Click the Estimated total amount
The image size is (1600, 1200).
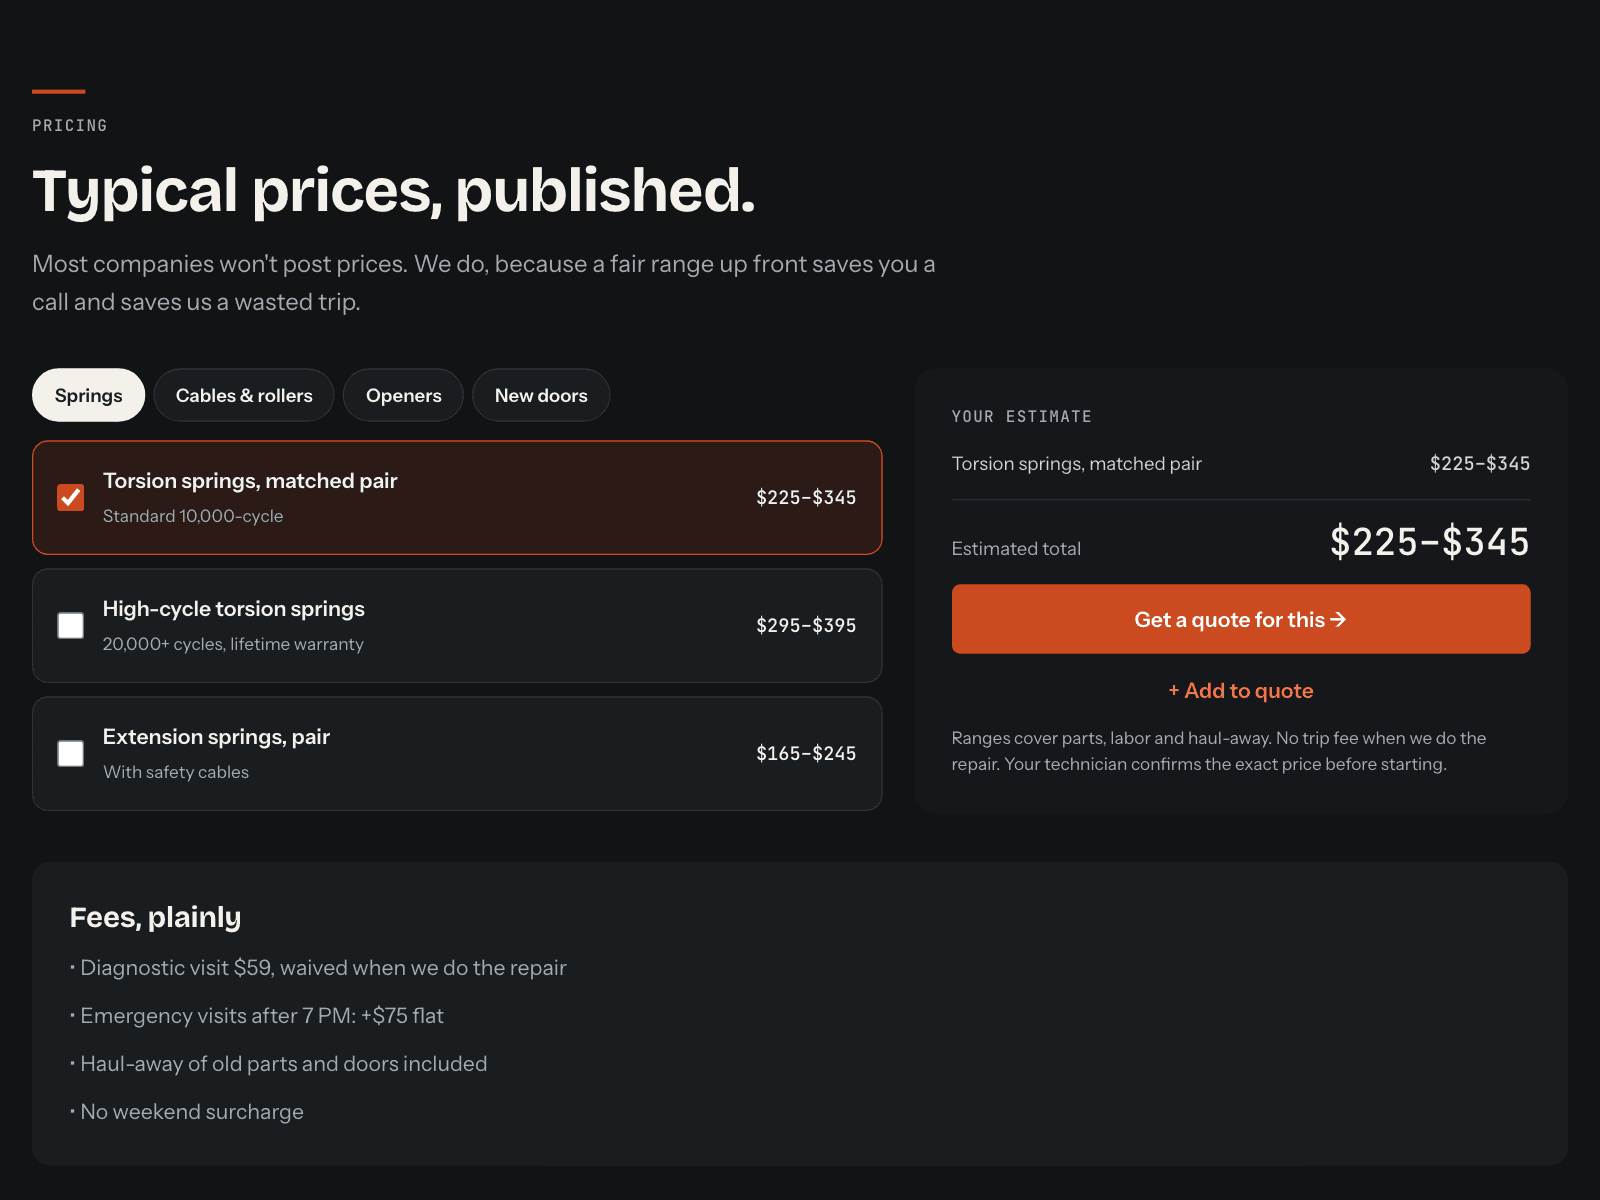click(x=1430, y=542)
